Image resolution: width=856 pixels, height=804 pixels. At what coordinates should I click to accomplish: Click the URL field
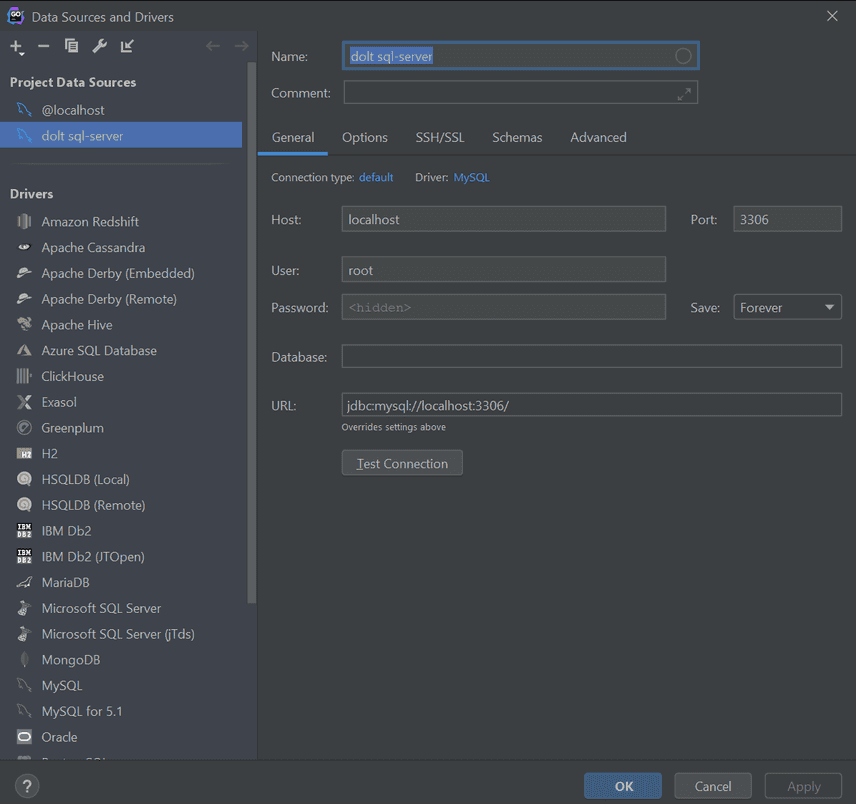591,405
